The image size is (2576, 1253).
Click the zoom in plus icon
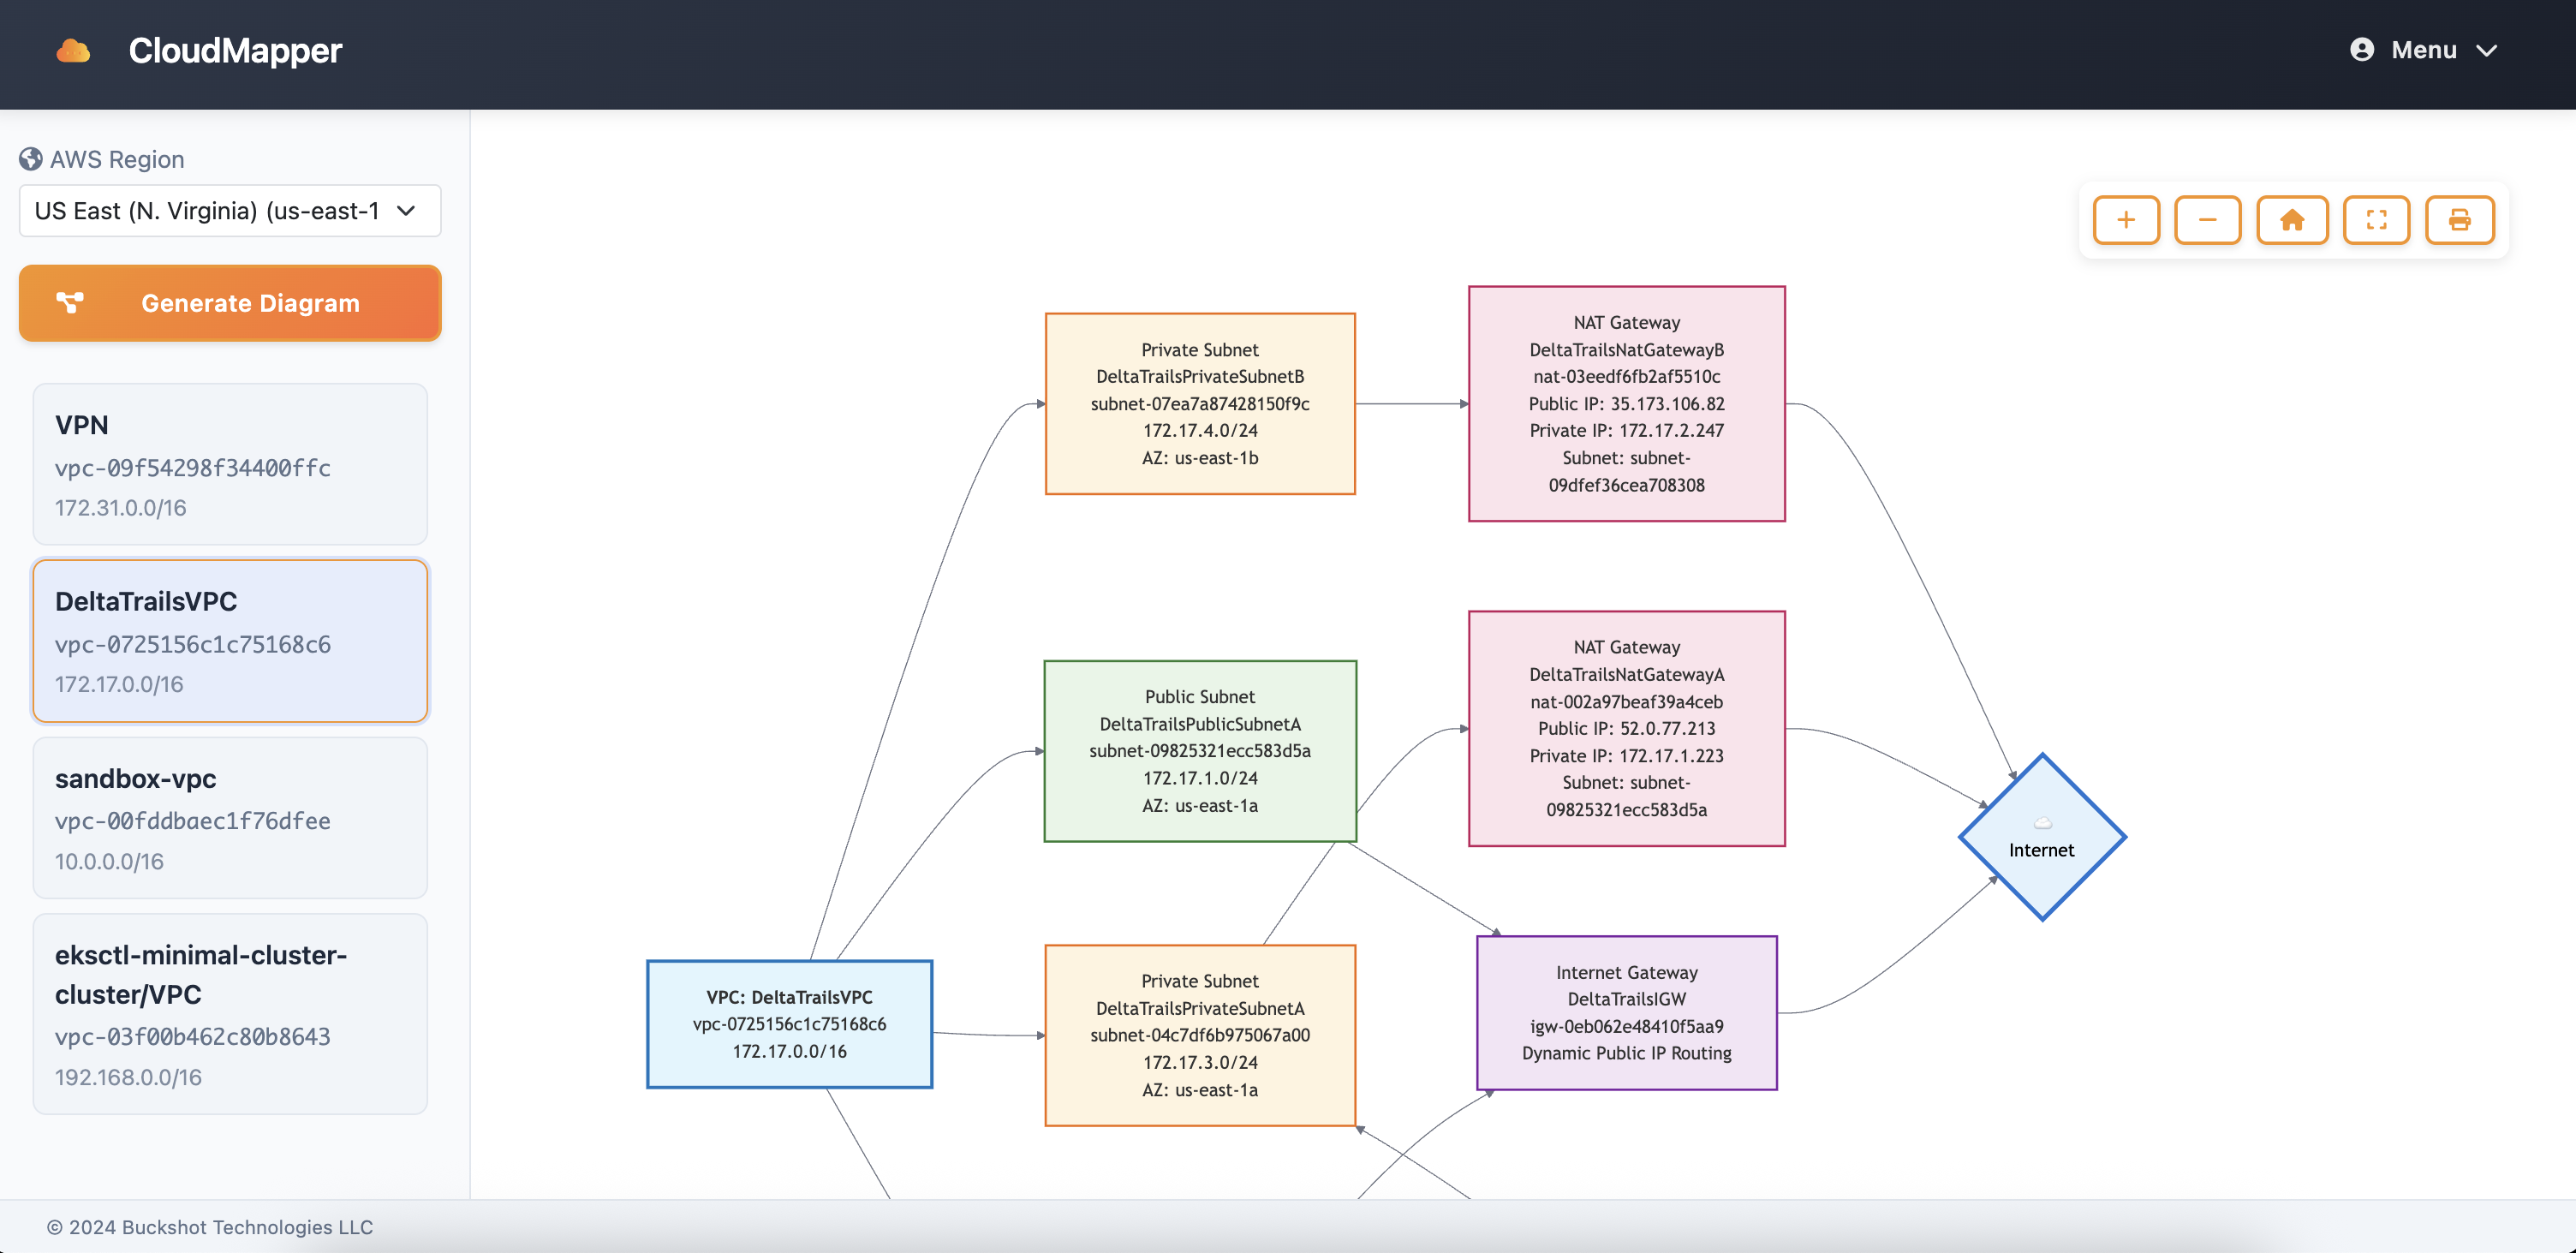pyautogui.click(x=2126, y=220)
